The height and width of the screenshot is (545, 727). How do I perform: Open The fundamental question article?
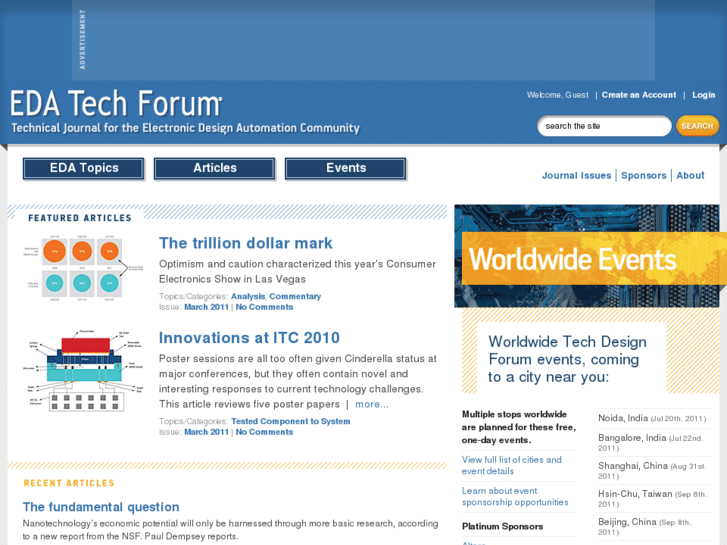(x=101, y=507)
